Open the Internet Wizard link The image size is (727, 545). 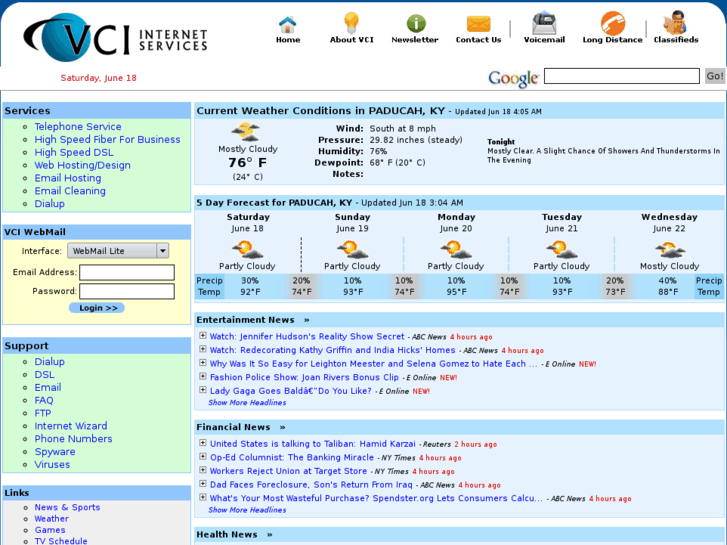tap(71, 426)
